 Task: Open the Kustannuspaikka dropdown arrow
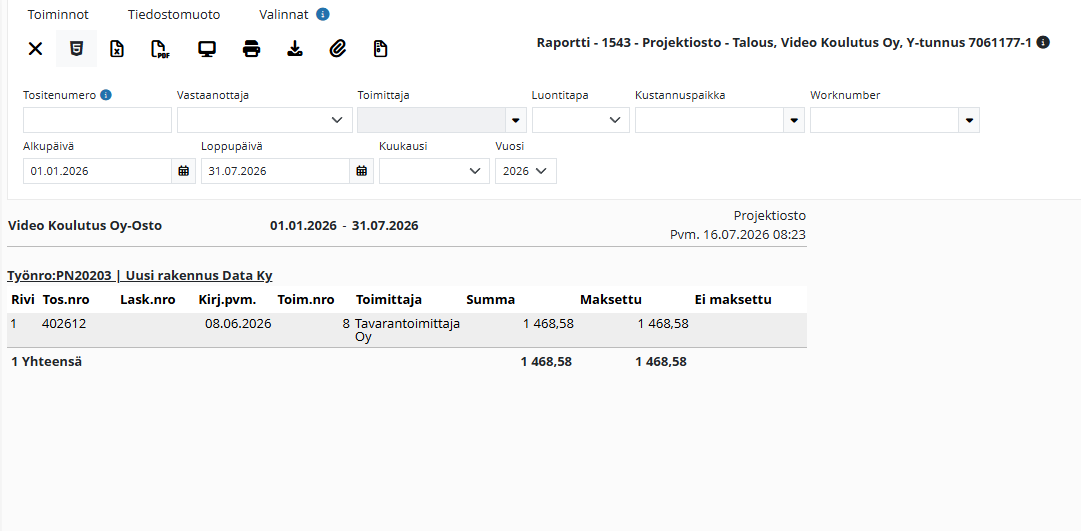[x=794, y=120]
